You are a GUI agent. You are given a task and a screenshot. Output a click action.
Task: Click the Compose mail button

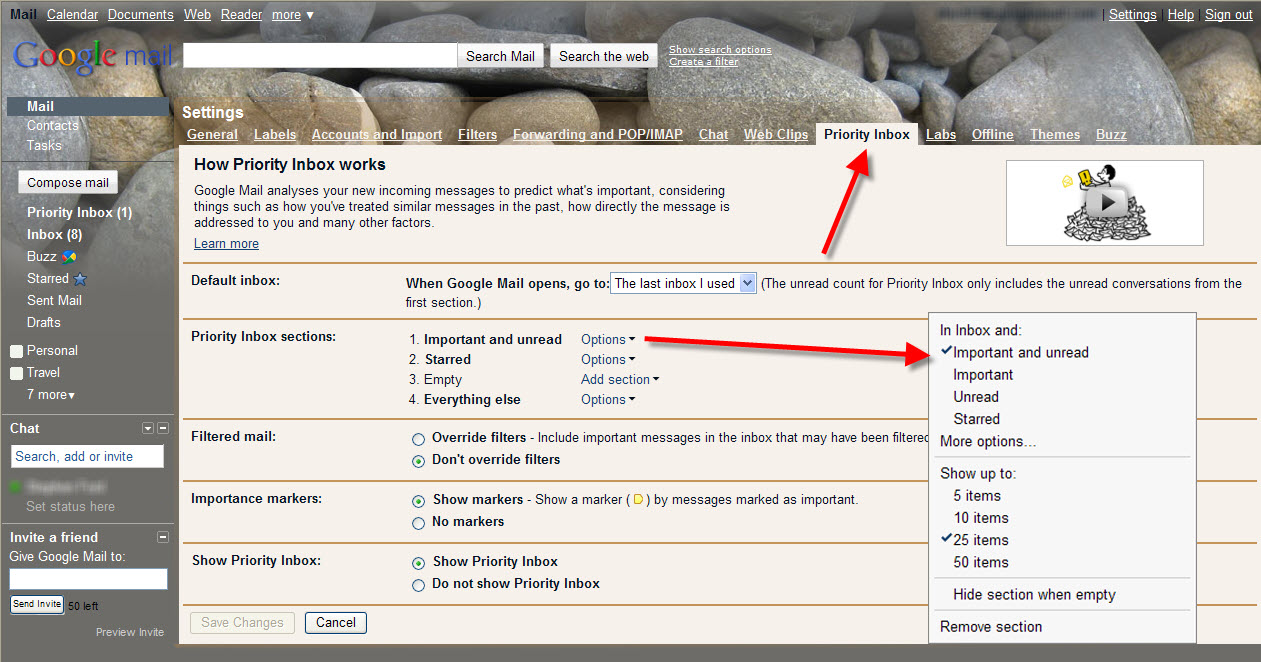tap(68, 183)
